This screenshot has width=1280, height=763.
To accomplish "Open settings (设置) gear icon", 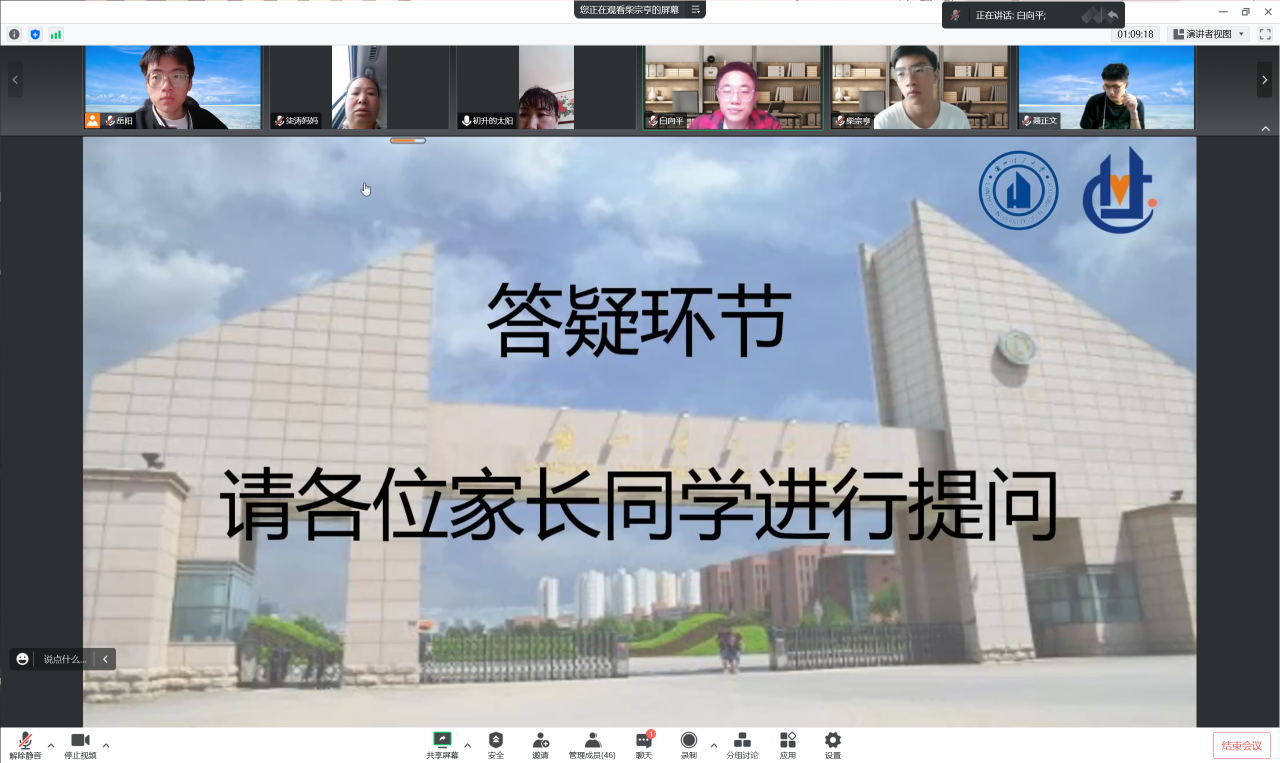I will (833, 744).
